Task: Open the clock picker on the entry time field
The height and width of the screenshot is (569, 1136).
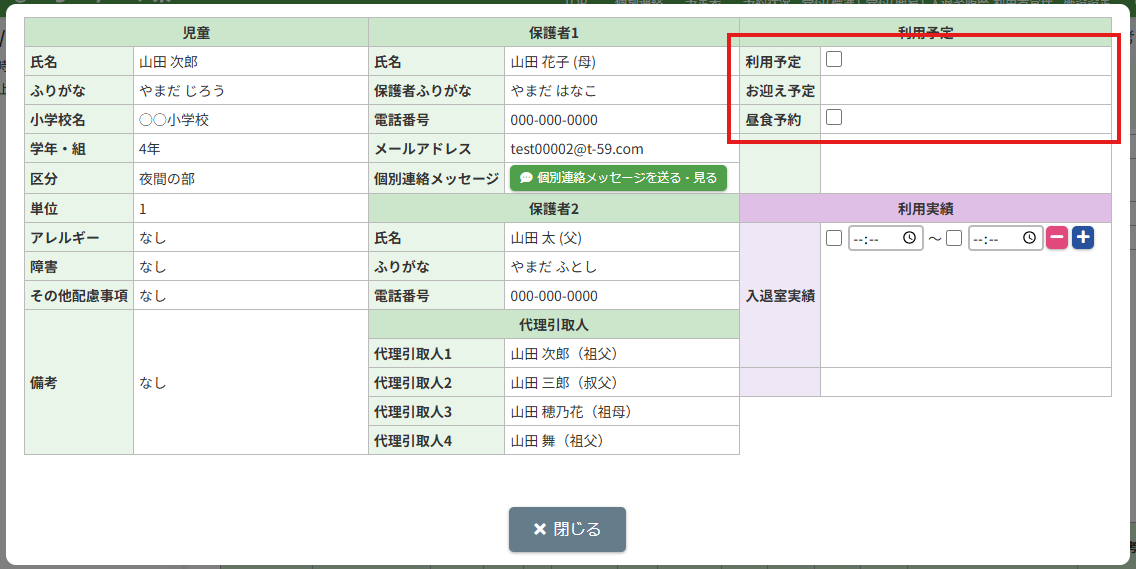Action: 909,238
